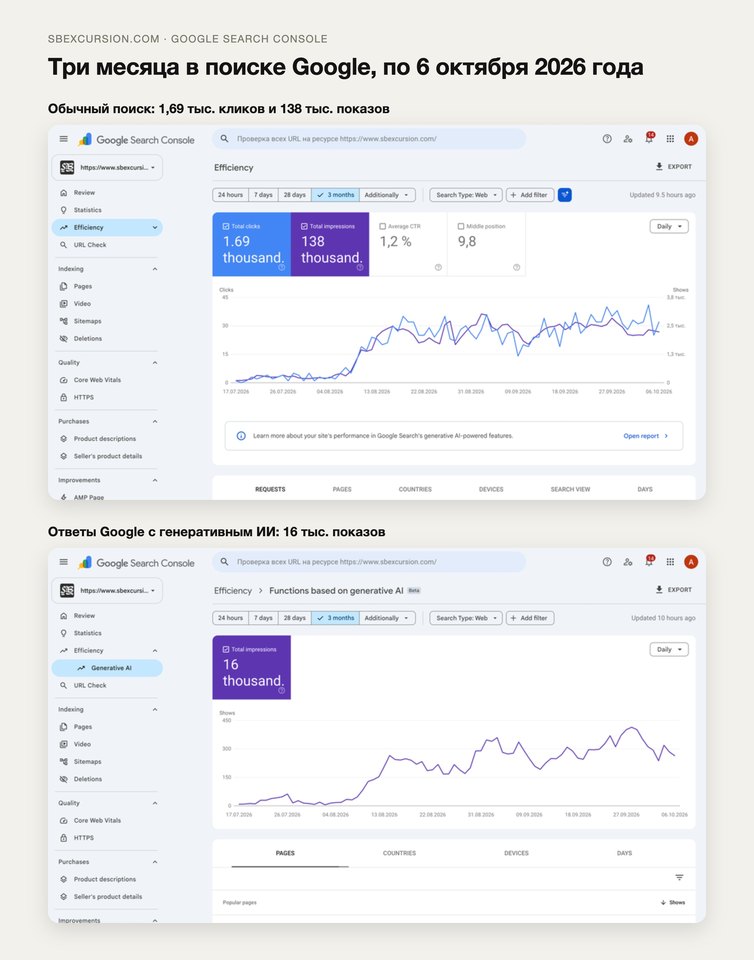Open the help icon in the Efficiency report window header

[607, 139]
